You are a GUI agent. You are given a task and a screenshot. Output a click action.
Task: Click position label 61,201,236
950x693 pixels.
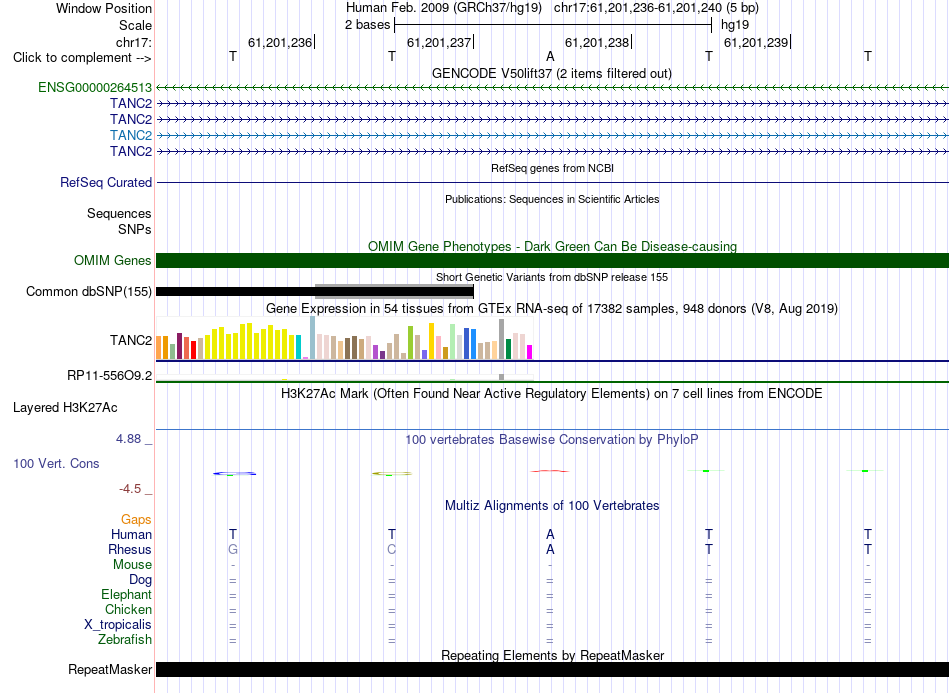pyautogui.click(x=280, y=42)
